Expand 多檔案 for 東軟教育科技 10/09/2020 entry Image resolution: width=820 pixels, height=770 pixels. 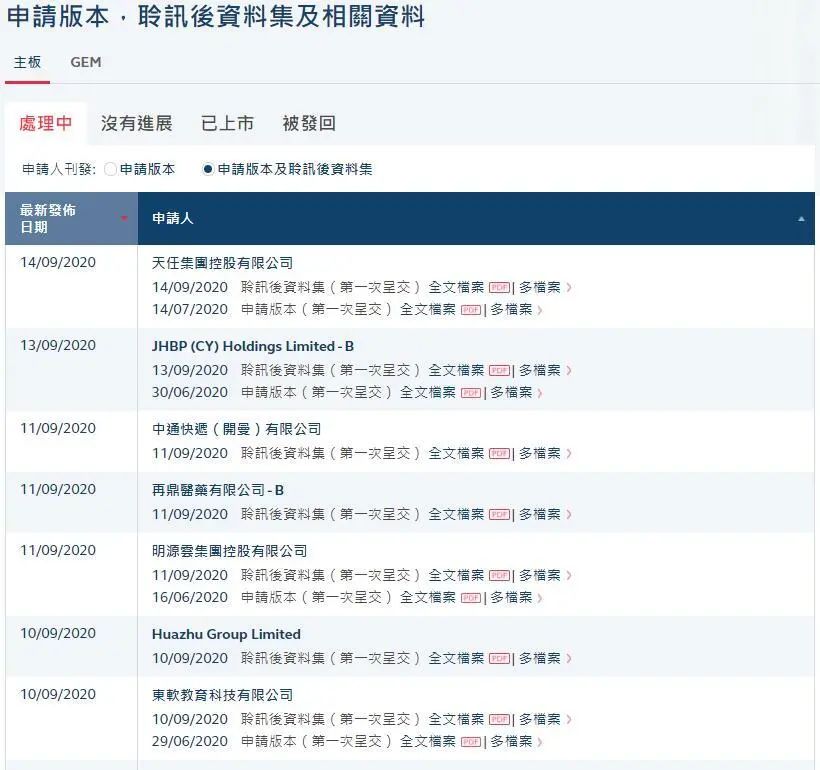click(545, 719)
